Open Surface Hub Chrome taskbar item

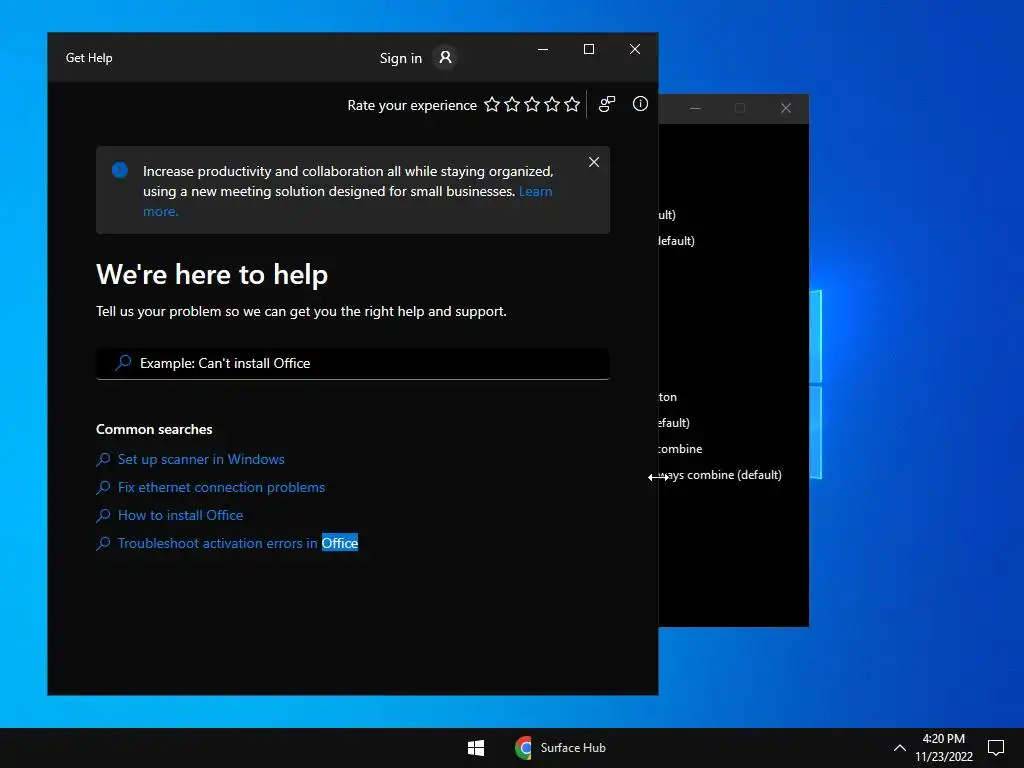[560, 748]
